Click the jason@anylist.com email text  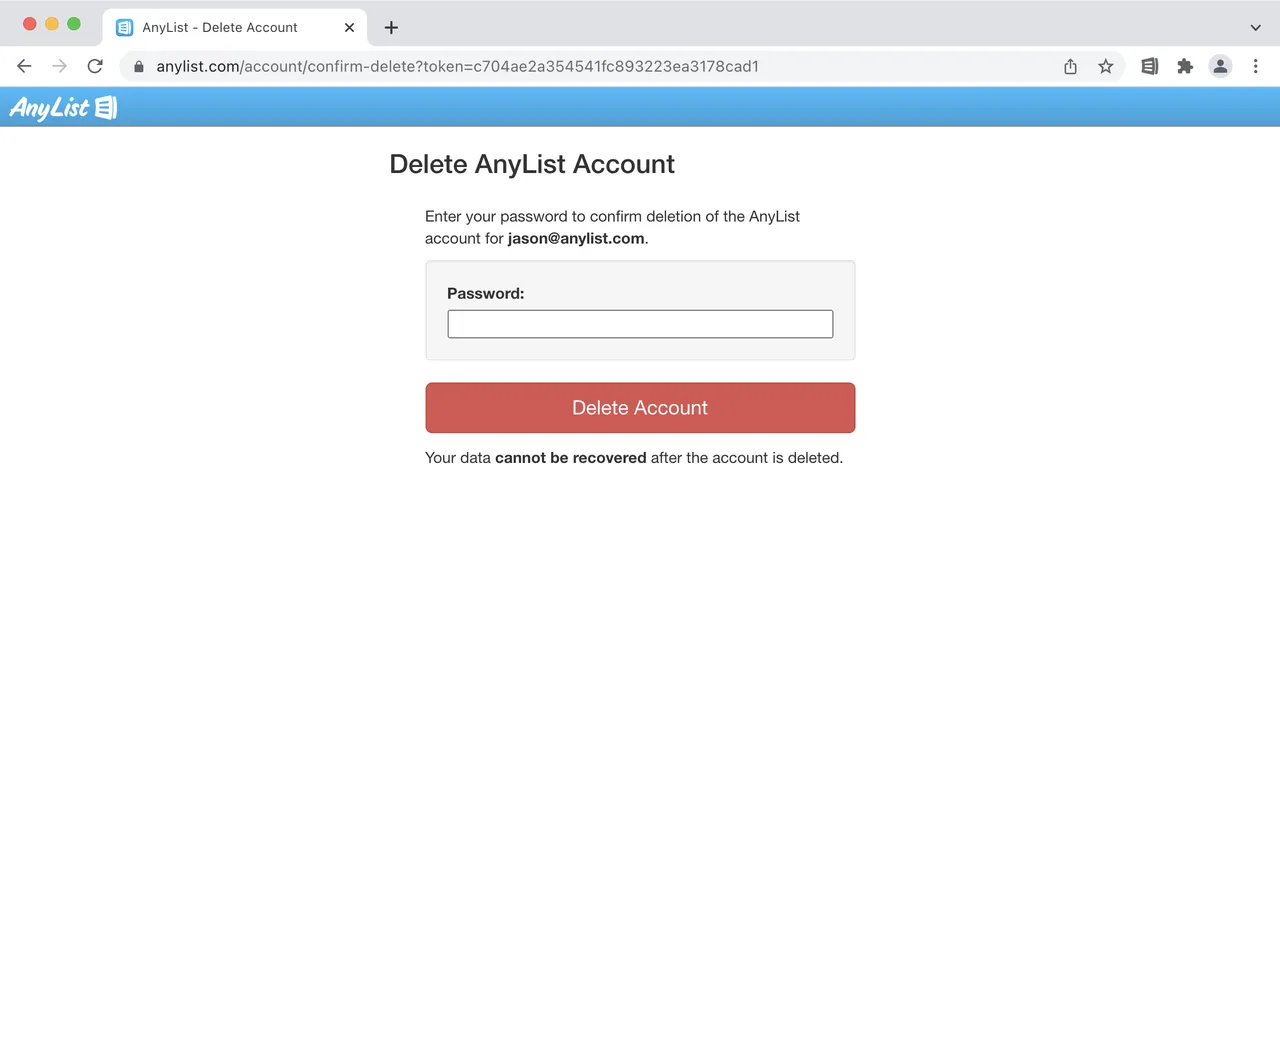(576, 238)
